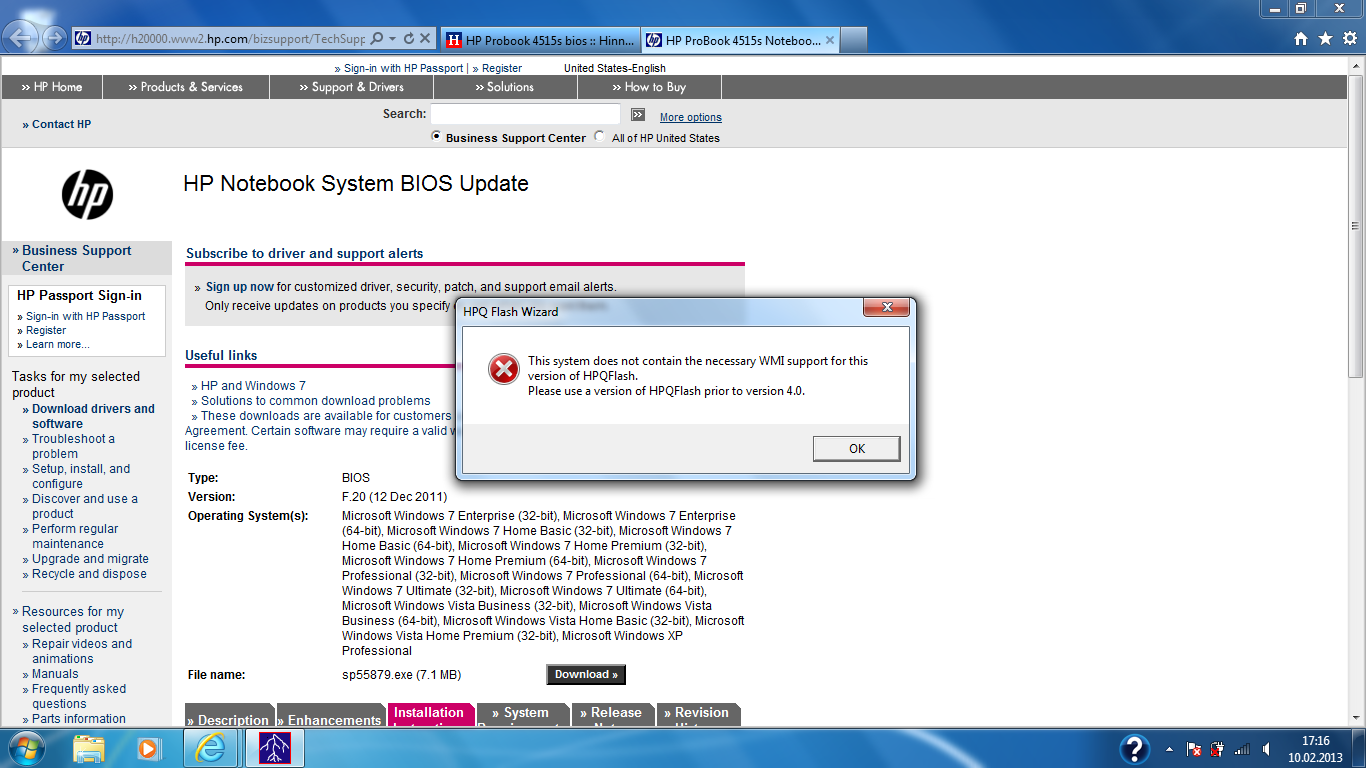The height and width of the screenshot is (768, 1366).
Task: Open the More options search link
Action: (x=690, y=117)
